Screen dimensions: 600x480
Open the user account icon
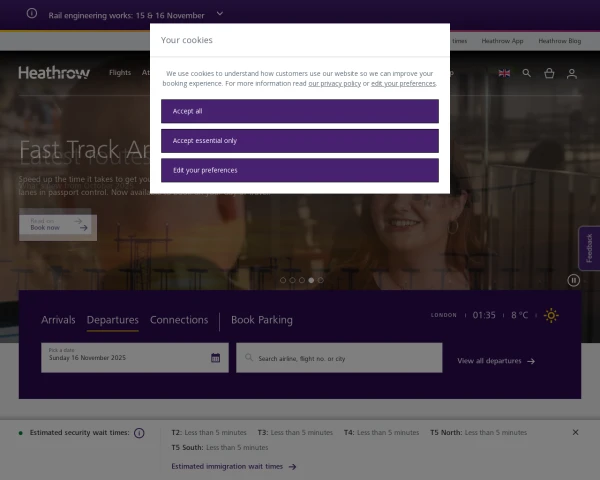(572, 73)
